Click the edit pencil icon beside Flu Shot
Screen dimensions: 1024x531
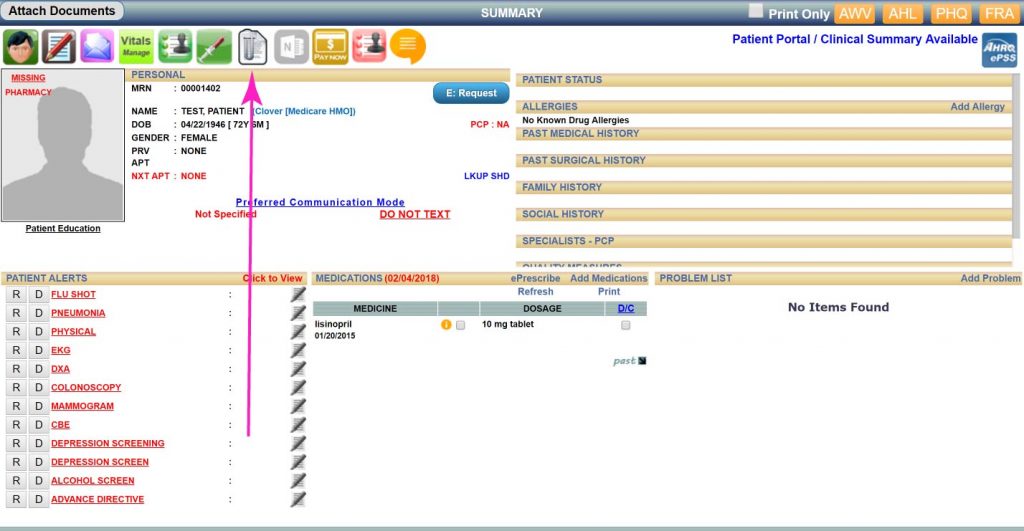coord(298,295)
